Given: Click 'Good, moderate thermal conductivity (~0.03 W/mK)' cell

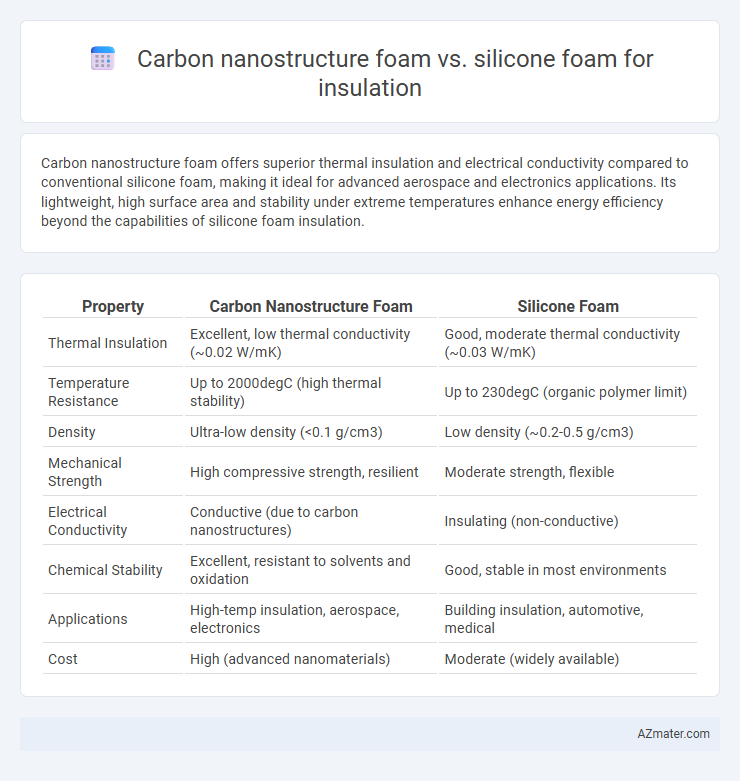Looking at the screenshot, I should click(568, 343).
